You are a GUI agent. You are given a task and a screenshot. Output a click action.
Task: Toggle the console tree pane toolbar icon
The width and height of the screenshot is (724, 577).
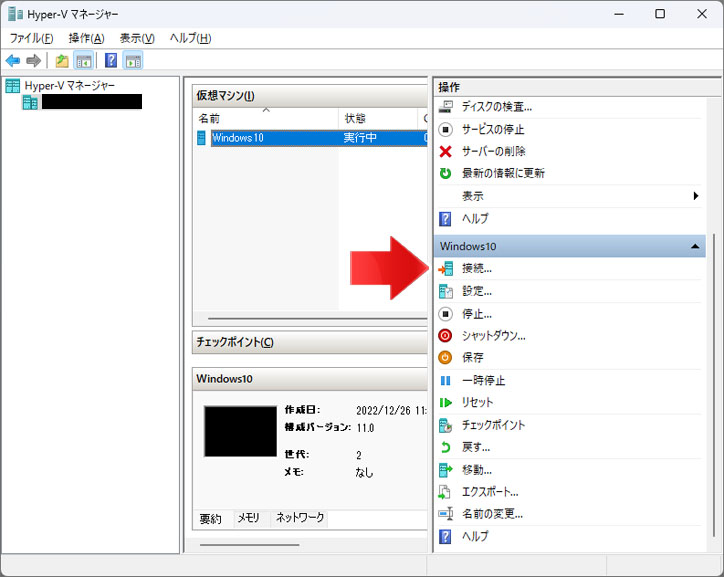84,60
